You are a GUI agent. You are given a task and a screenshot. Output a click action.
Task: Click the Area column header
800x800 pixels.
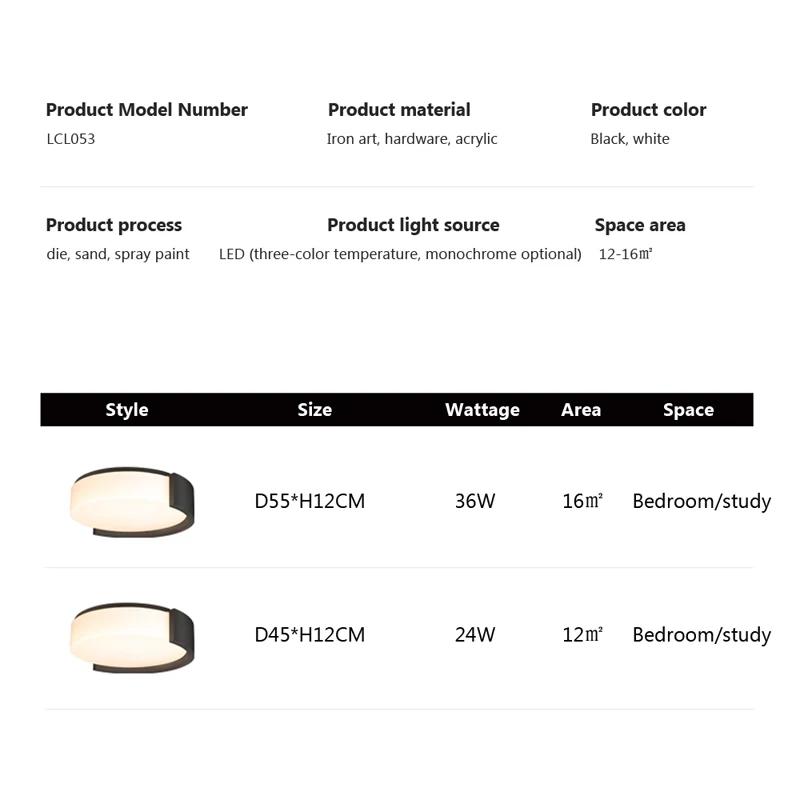pos(581,410)
